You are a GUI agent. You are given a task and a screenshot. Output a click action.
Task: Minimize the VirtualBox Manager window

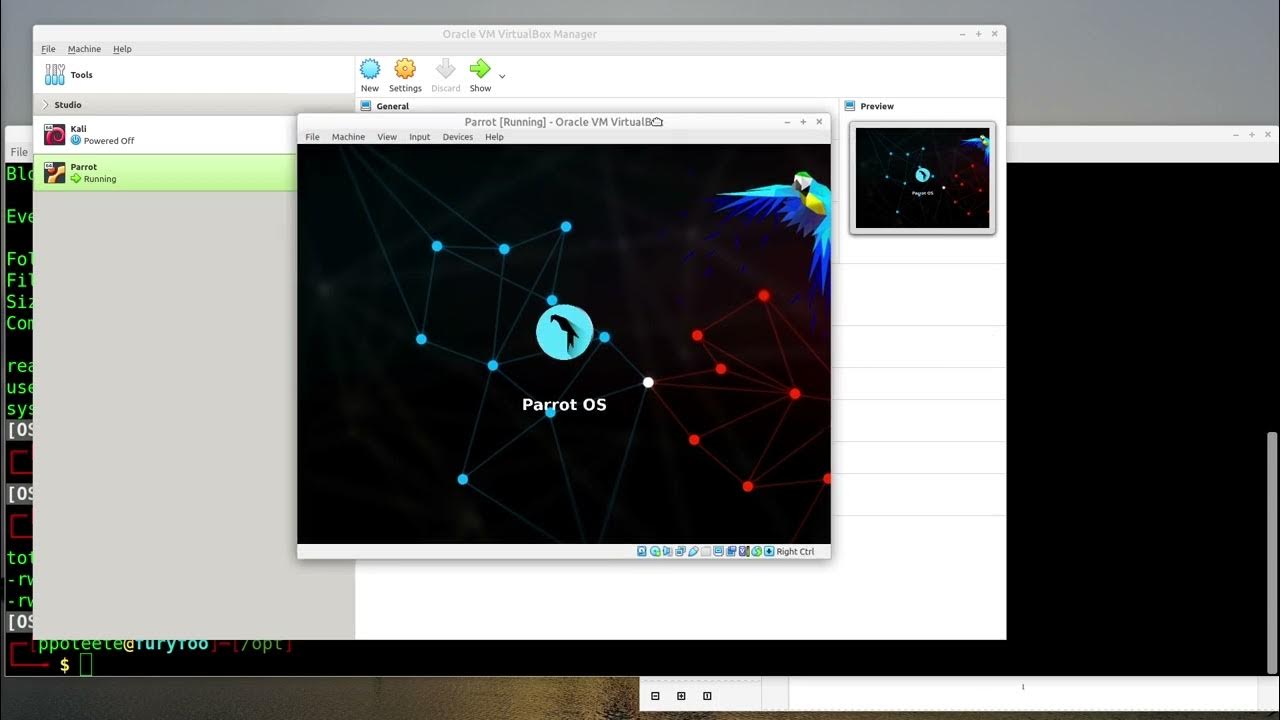pyautogui.click(x=962, y=34)
